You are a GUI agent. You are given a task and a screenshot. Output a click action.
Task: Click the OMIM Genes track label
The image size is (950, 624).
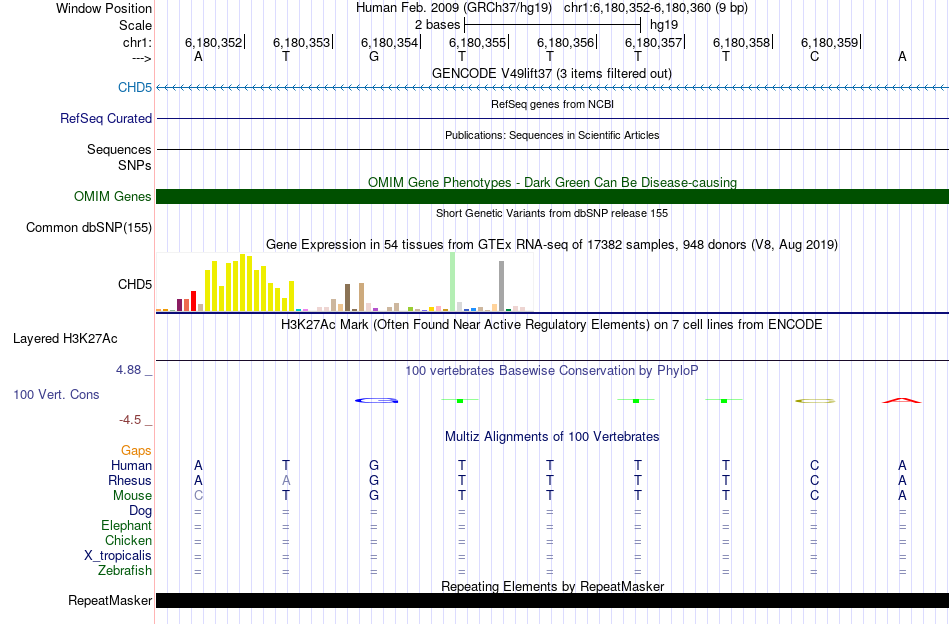coord(113,196)
